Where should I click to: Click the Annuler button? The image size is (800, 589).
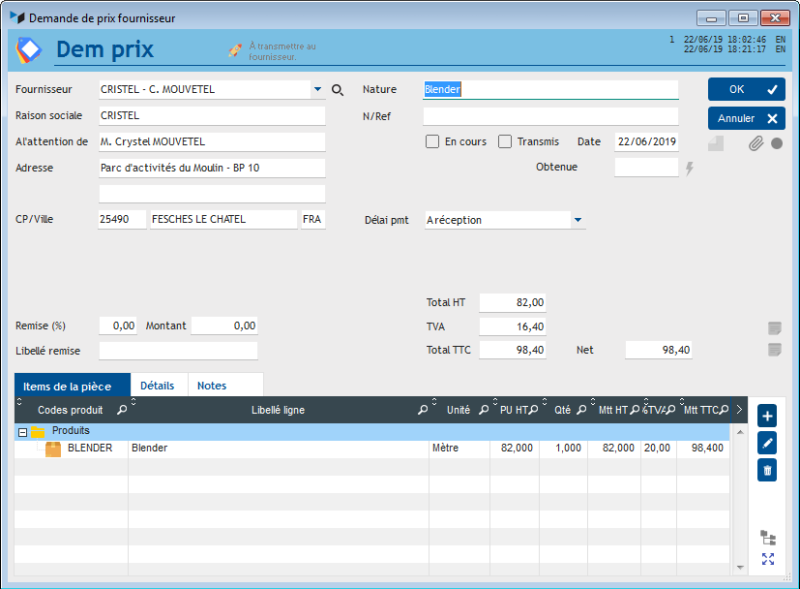click(746, 118)
